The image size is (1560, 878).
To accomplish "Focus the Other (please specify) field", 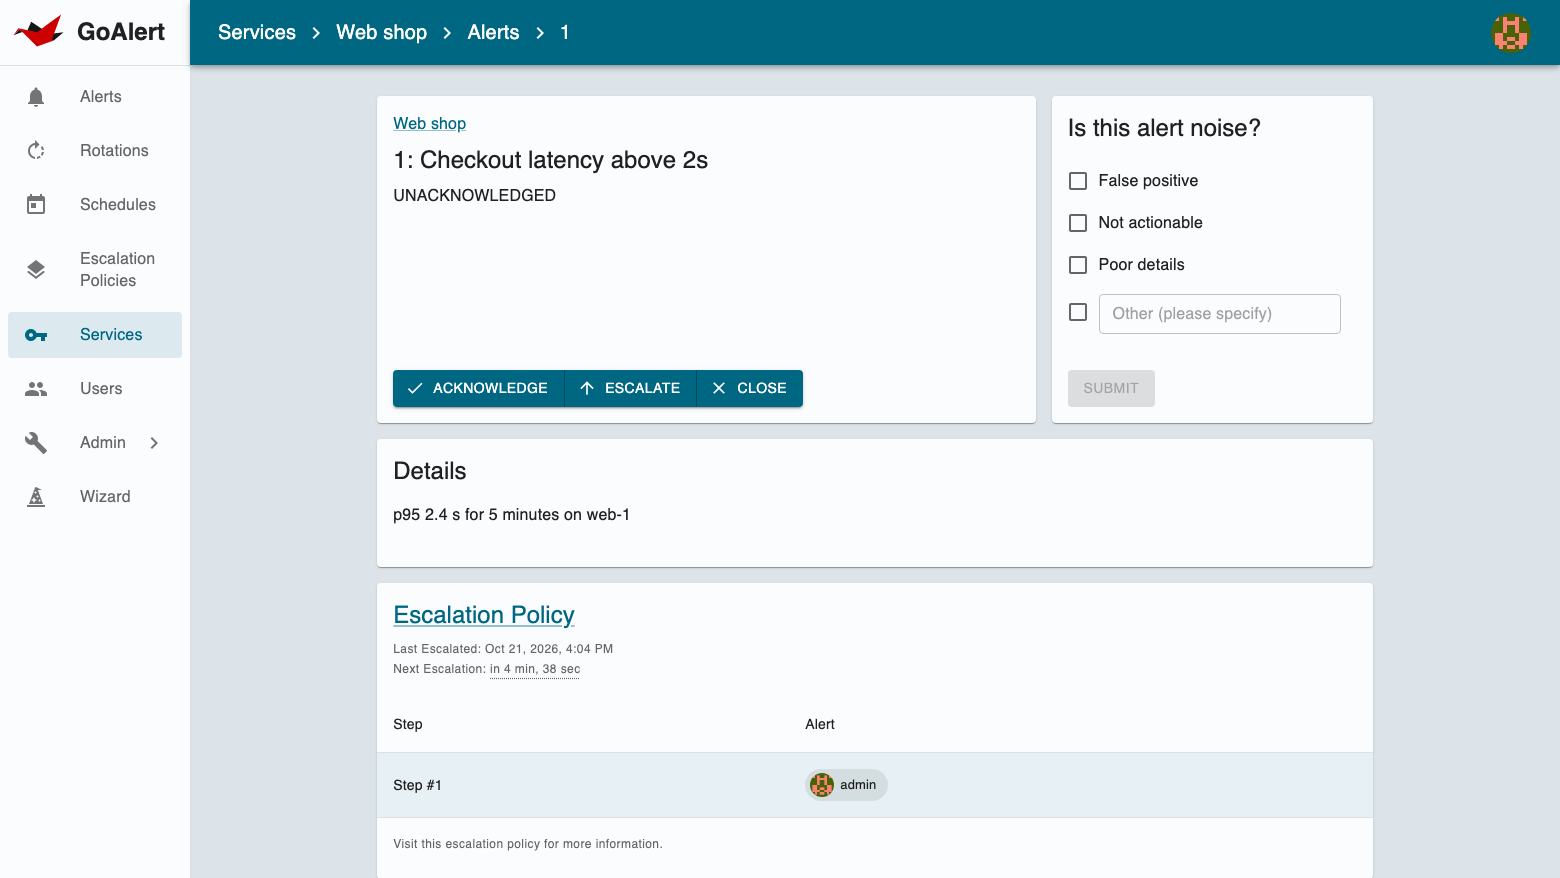I will click(1219, 314).
